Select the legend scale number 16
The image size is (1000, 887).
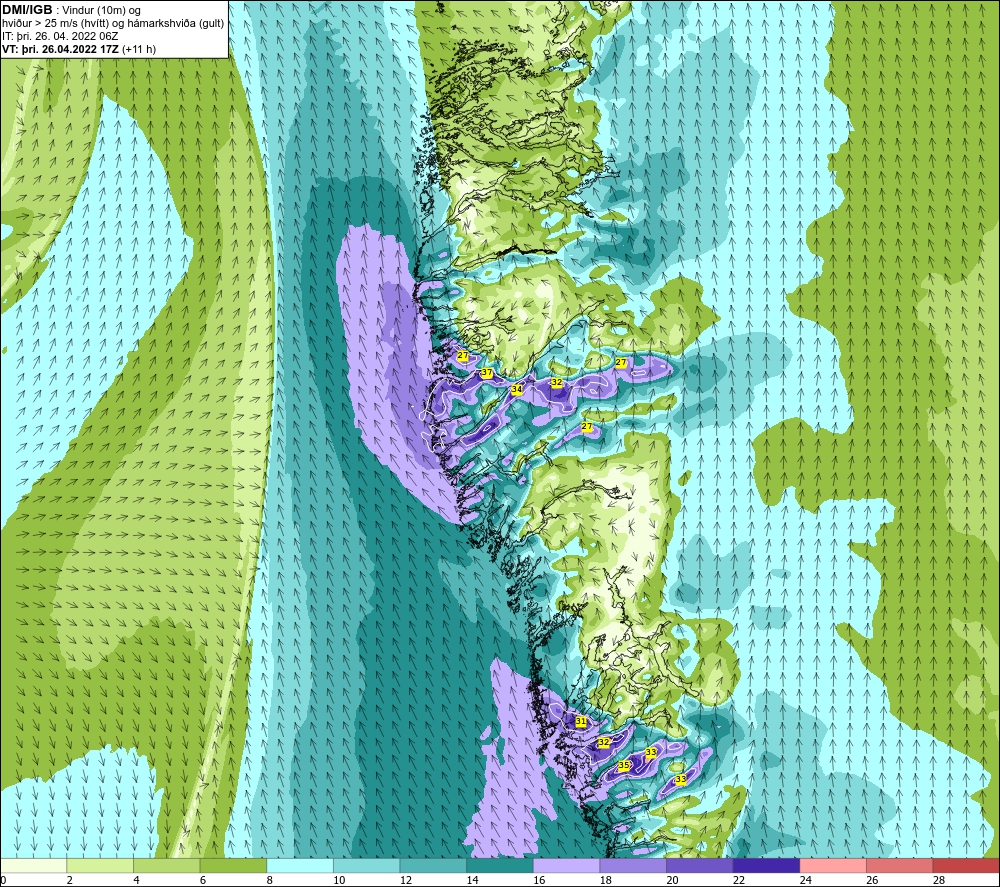click(x=539, y=880)
